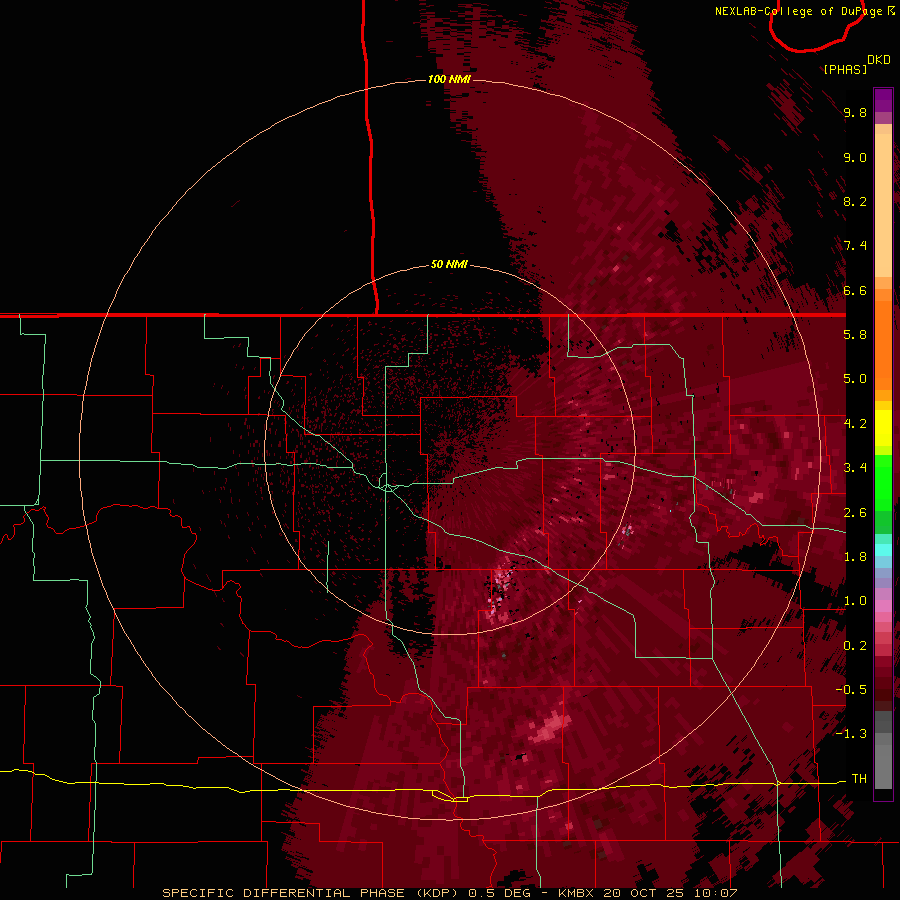Select the -0.5 scale label
Screen dimensions: 900x900
(851, 689)
